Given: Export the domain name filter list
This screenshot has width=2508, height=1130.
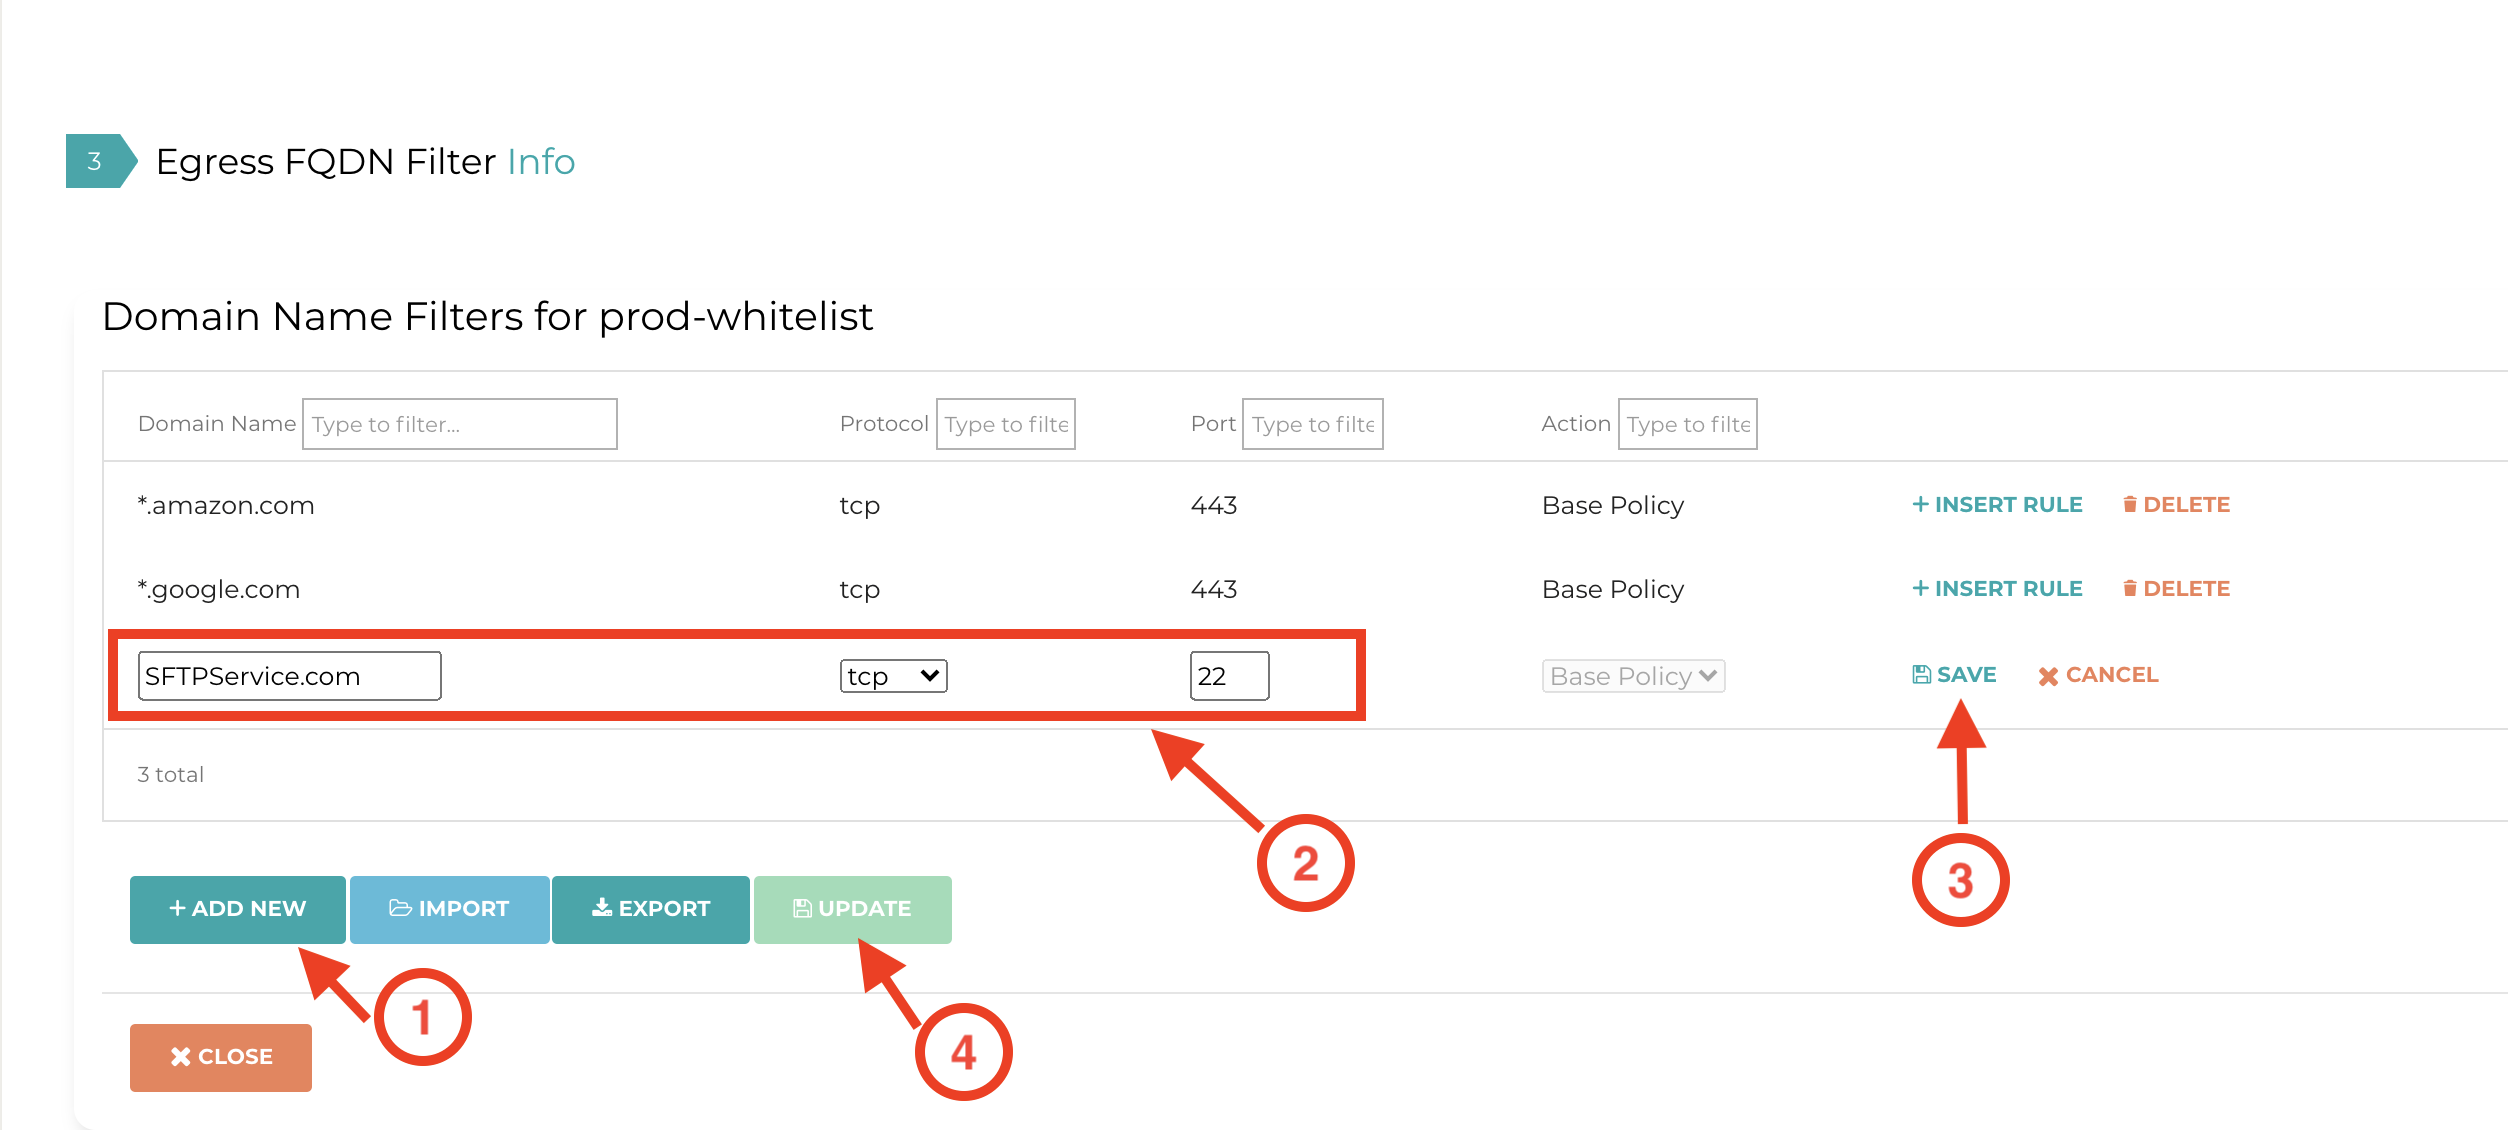Looking at the screenshot, I should [651, 909].
